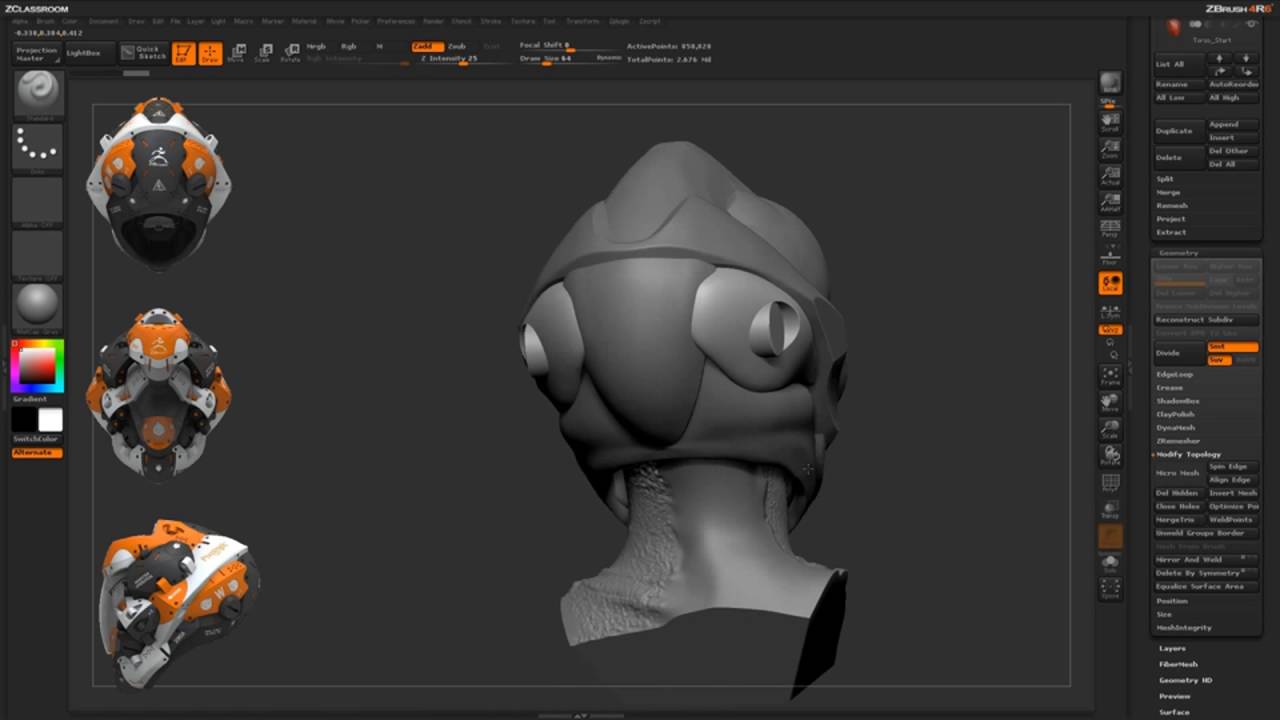Open the stroke type Dots selector
The width and height of the screenshot is (1280, 720).
[x=38, y=148]
